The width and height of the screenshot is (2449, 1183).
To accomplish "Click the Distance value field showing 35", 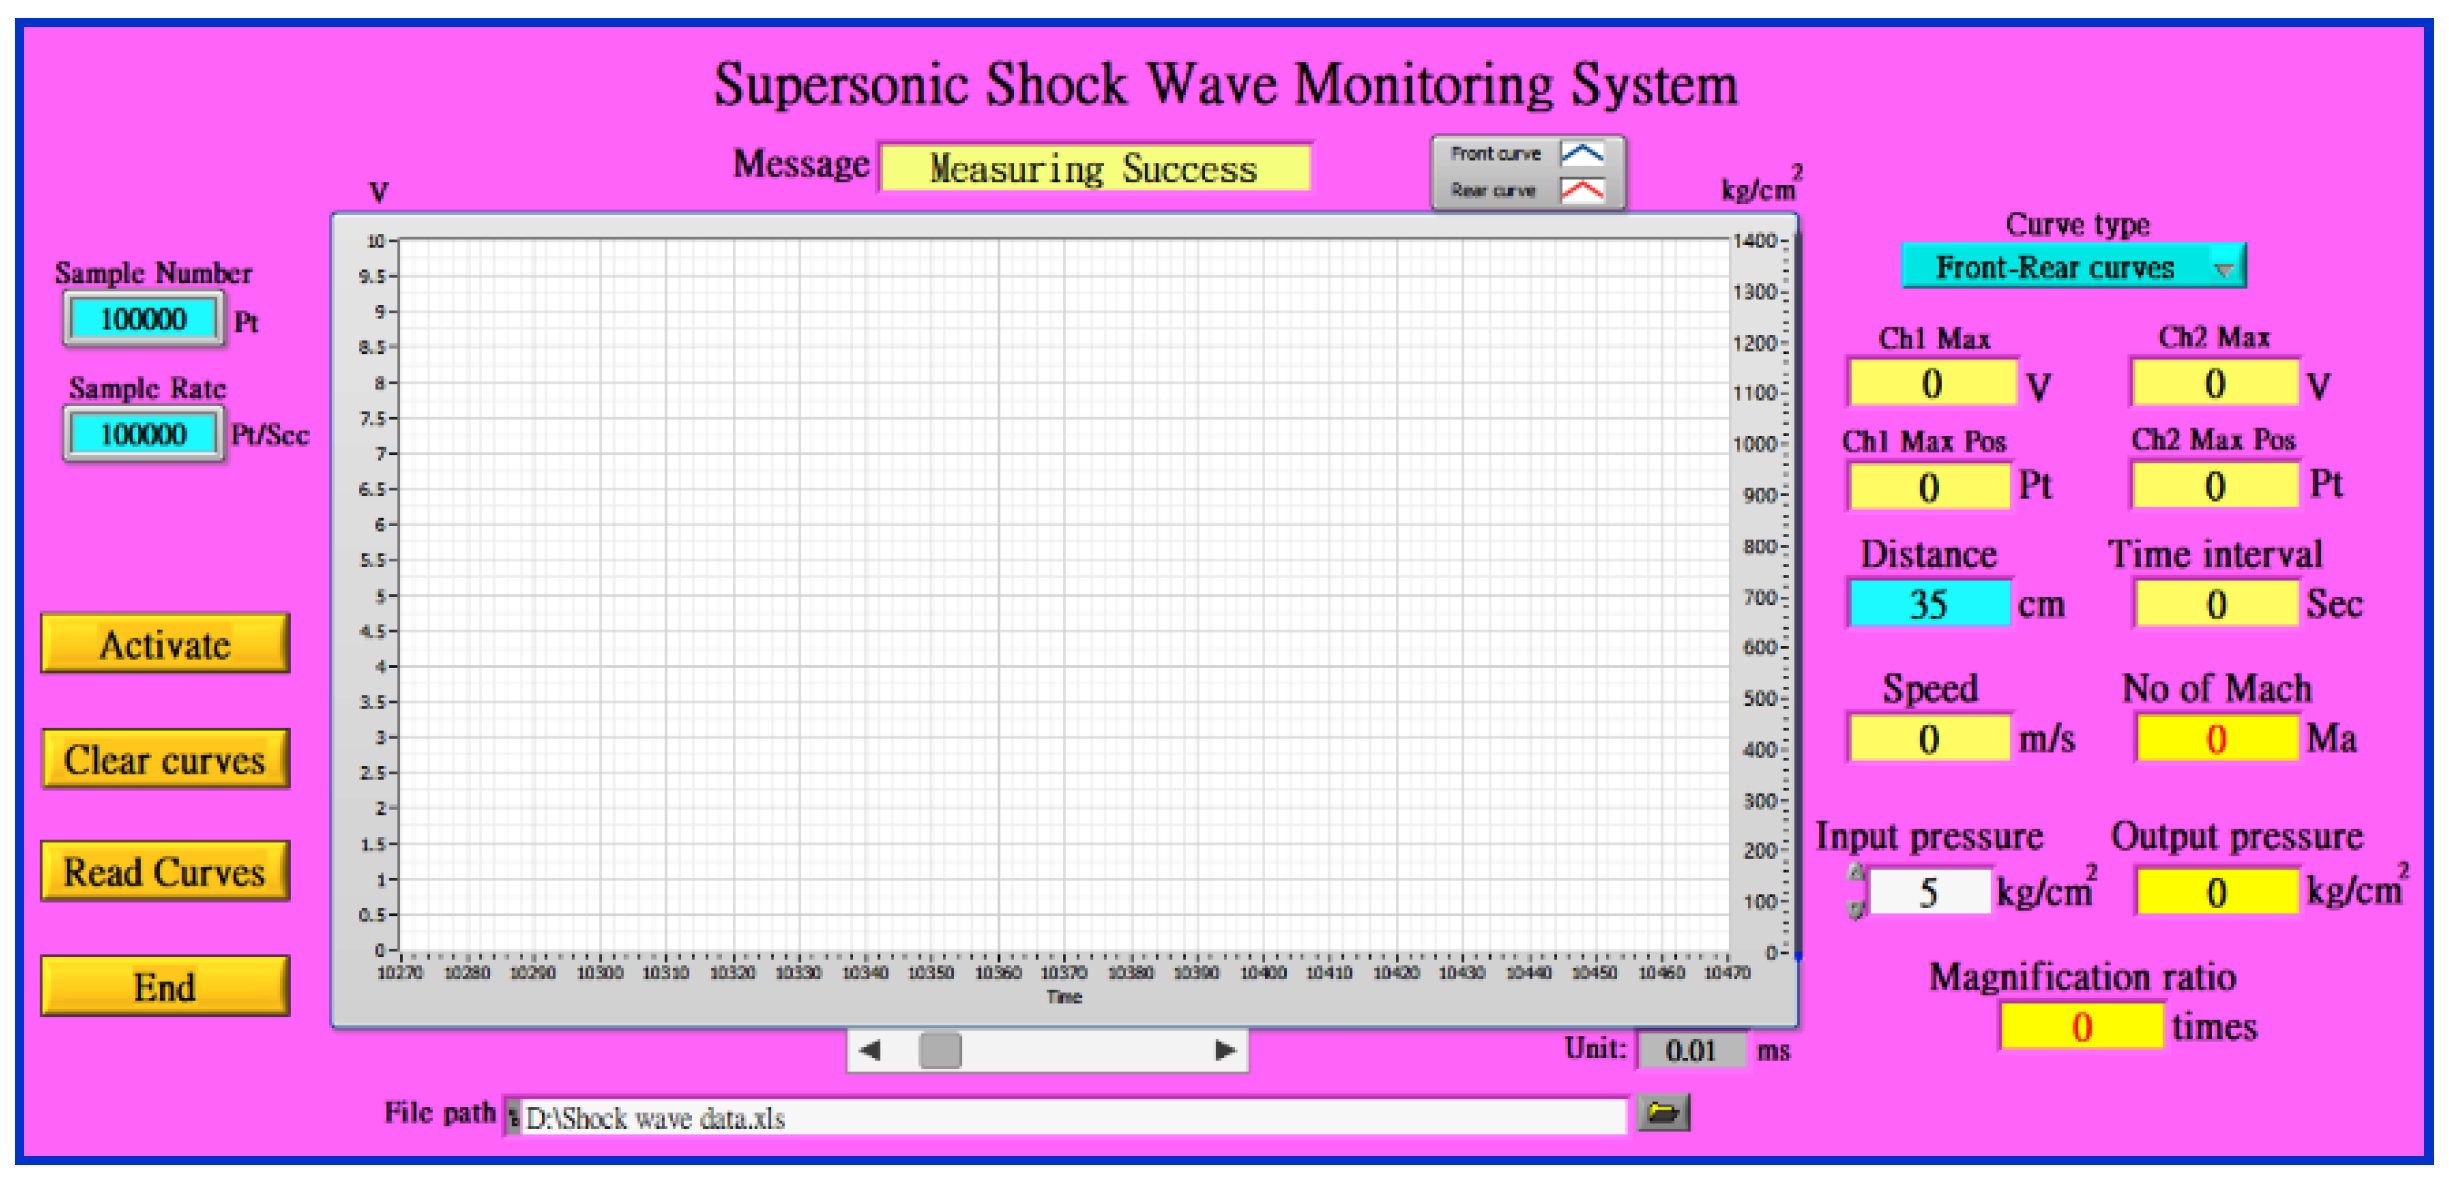I will [1928, 604].
